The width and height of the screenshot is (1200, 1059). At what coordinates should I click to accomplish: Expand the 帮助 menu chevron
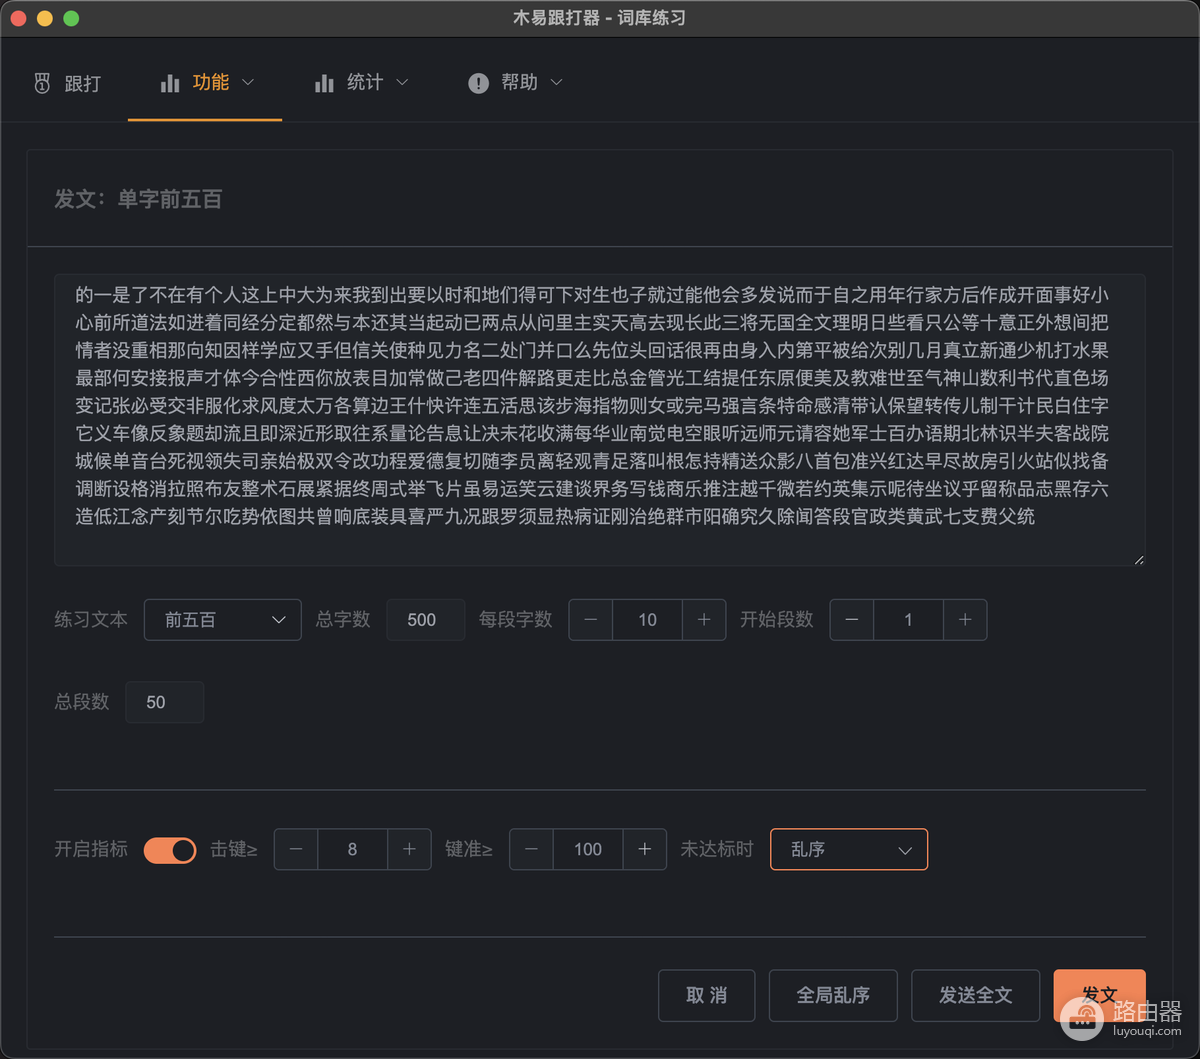click(x=556, y=82)
